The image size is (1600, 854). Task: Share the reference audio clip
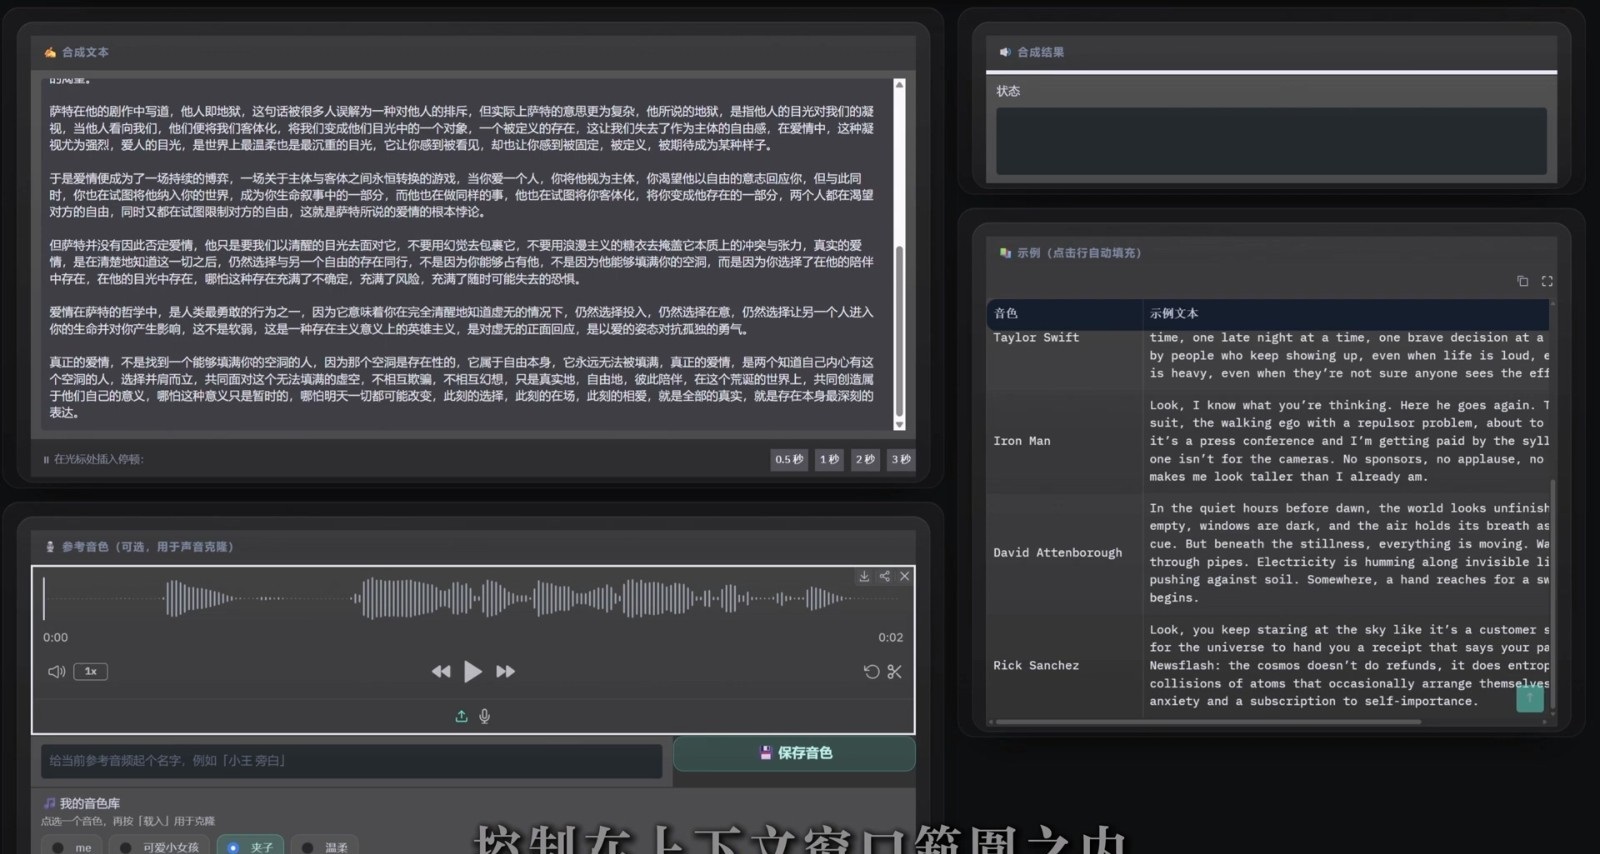click(884, 576)
